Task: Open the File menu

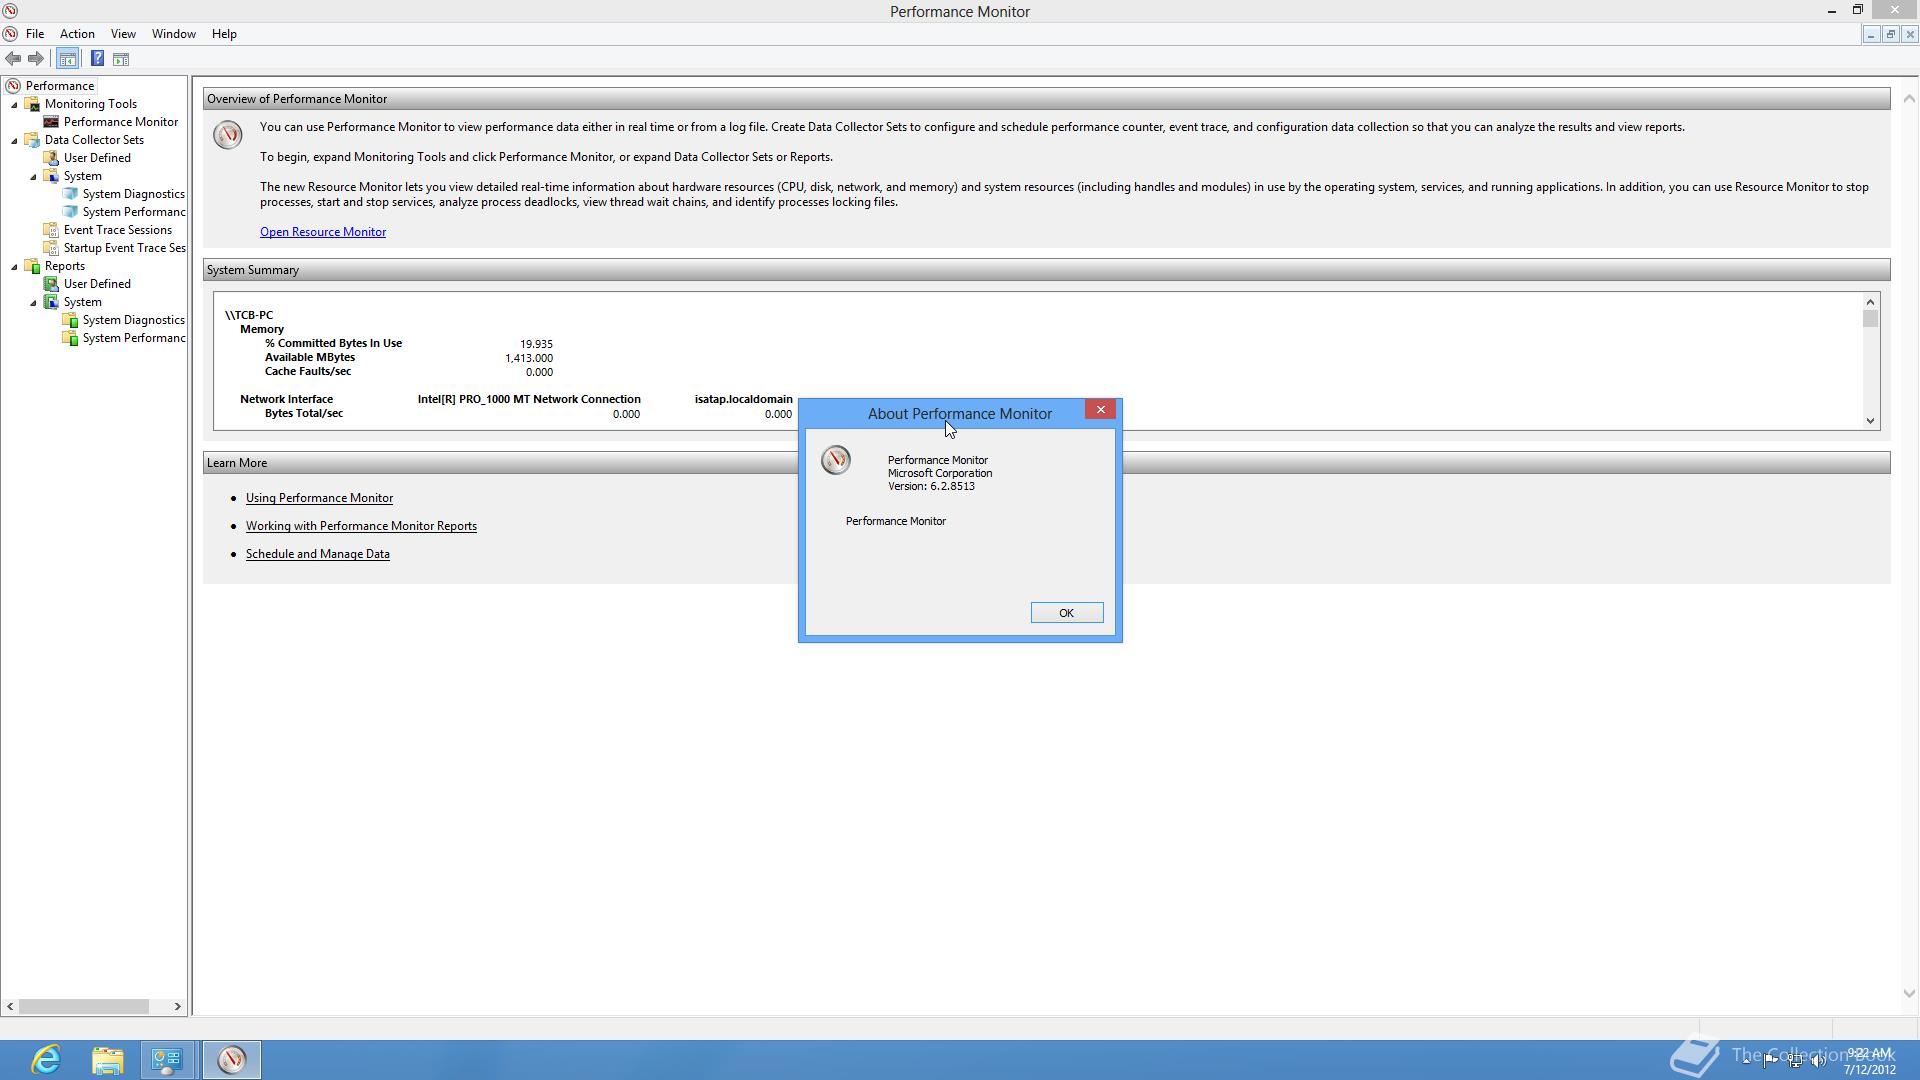Action: (x=35, y=34)
